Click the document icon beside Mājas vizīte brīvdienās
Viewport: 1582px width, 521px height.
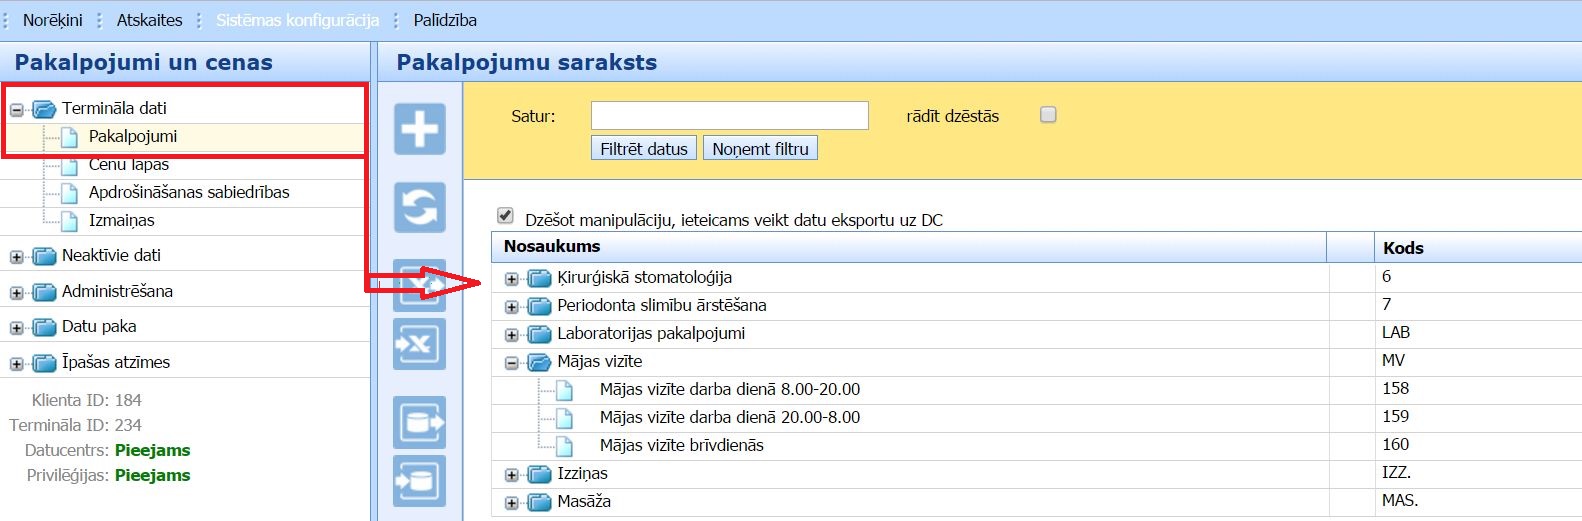(x=564, y=446)
